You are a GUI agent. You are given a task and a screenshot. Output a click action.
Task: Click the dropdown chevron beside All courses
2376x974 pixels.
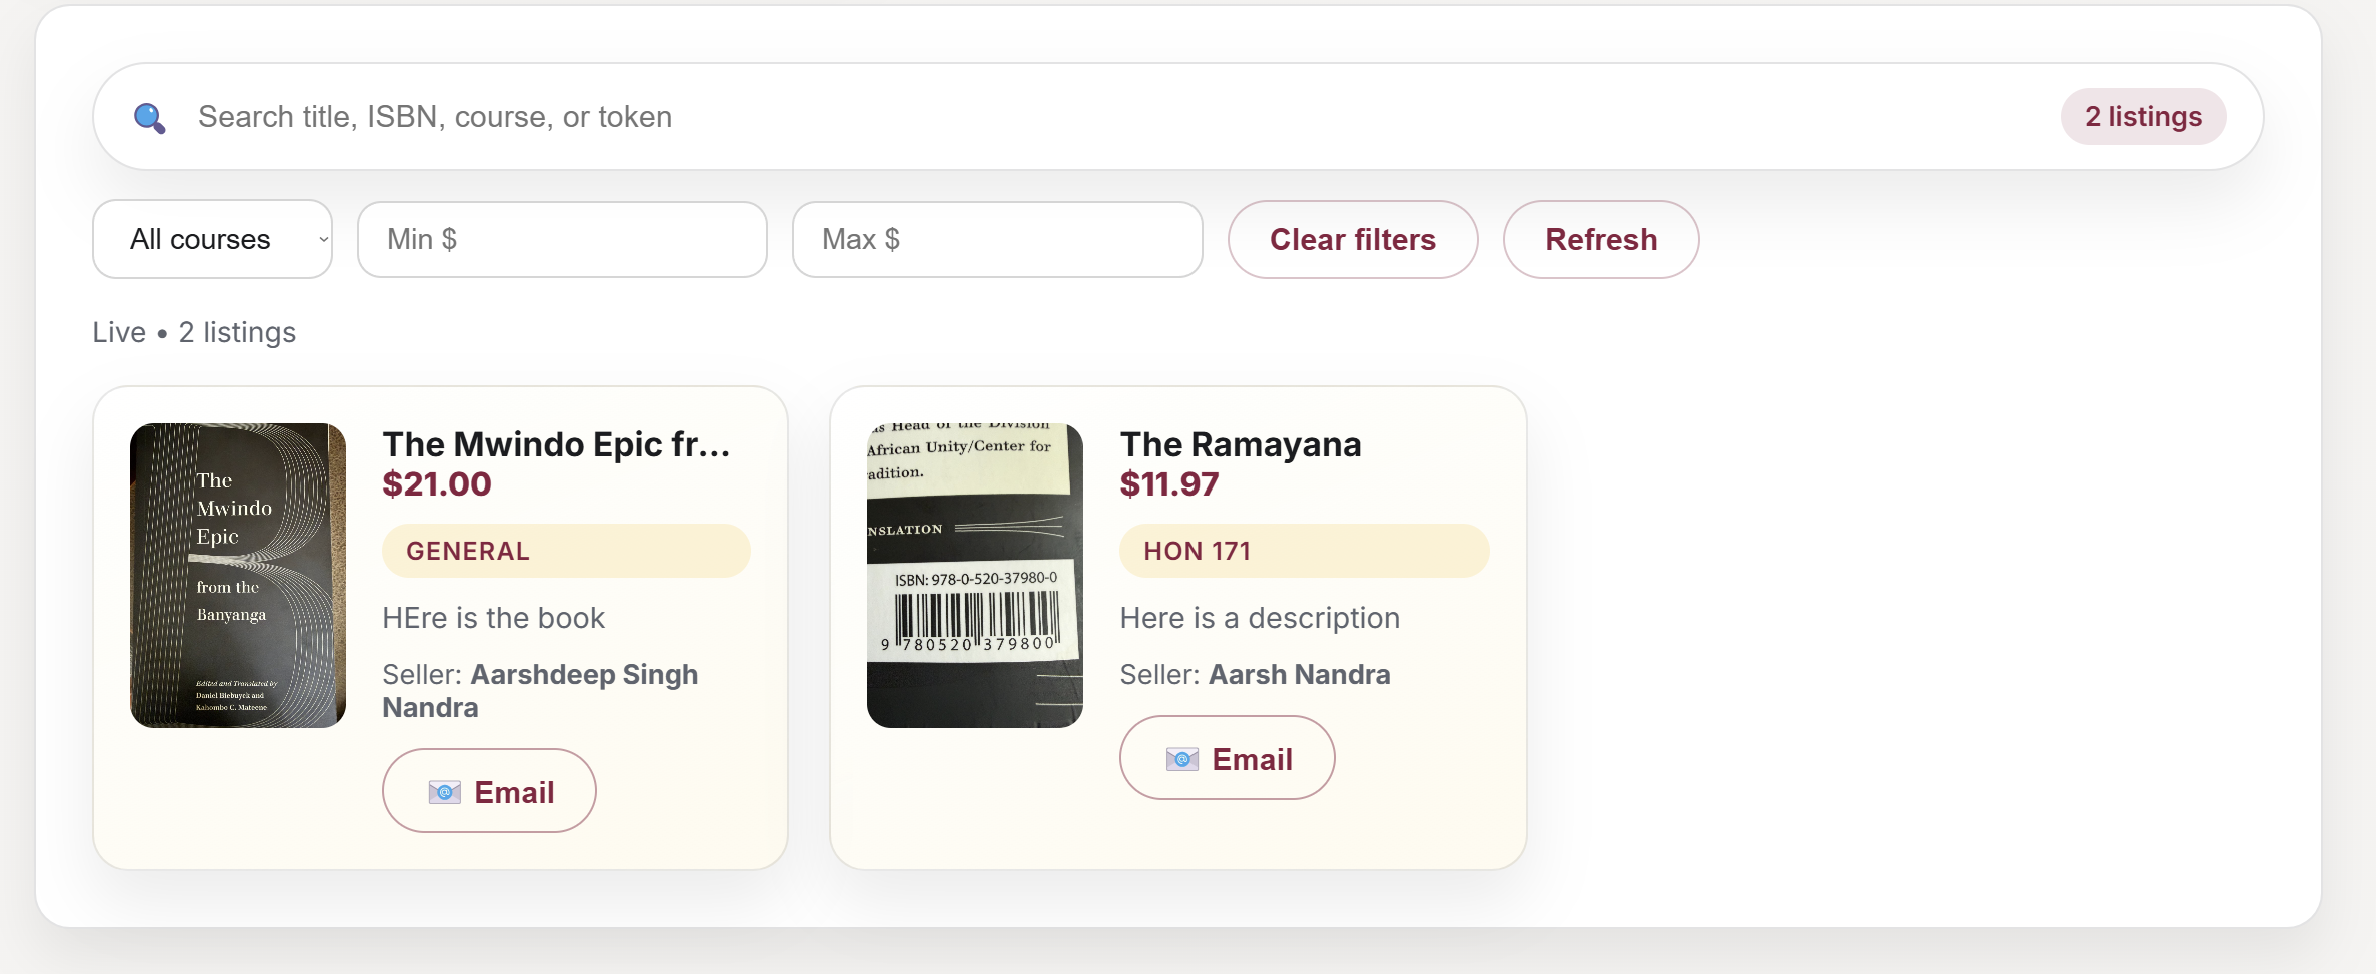click(323, 240)
